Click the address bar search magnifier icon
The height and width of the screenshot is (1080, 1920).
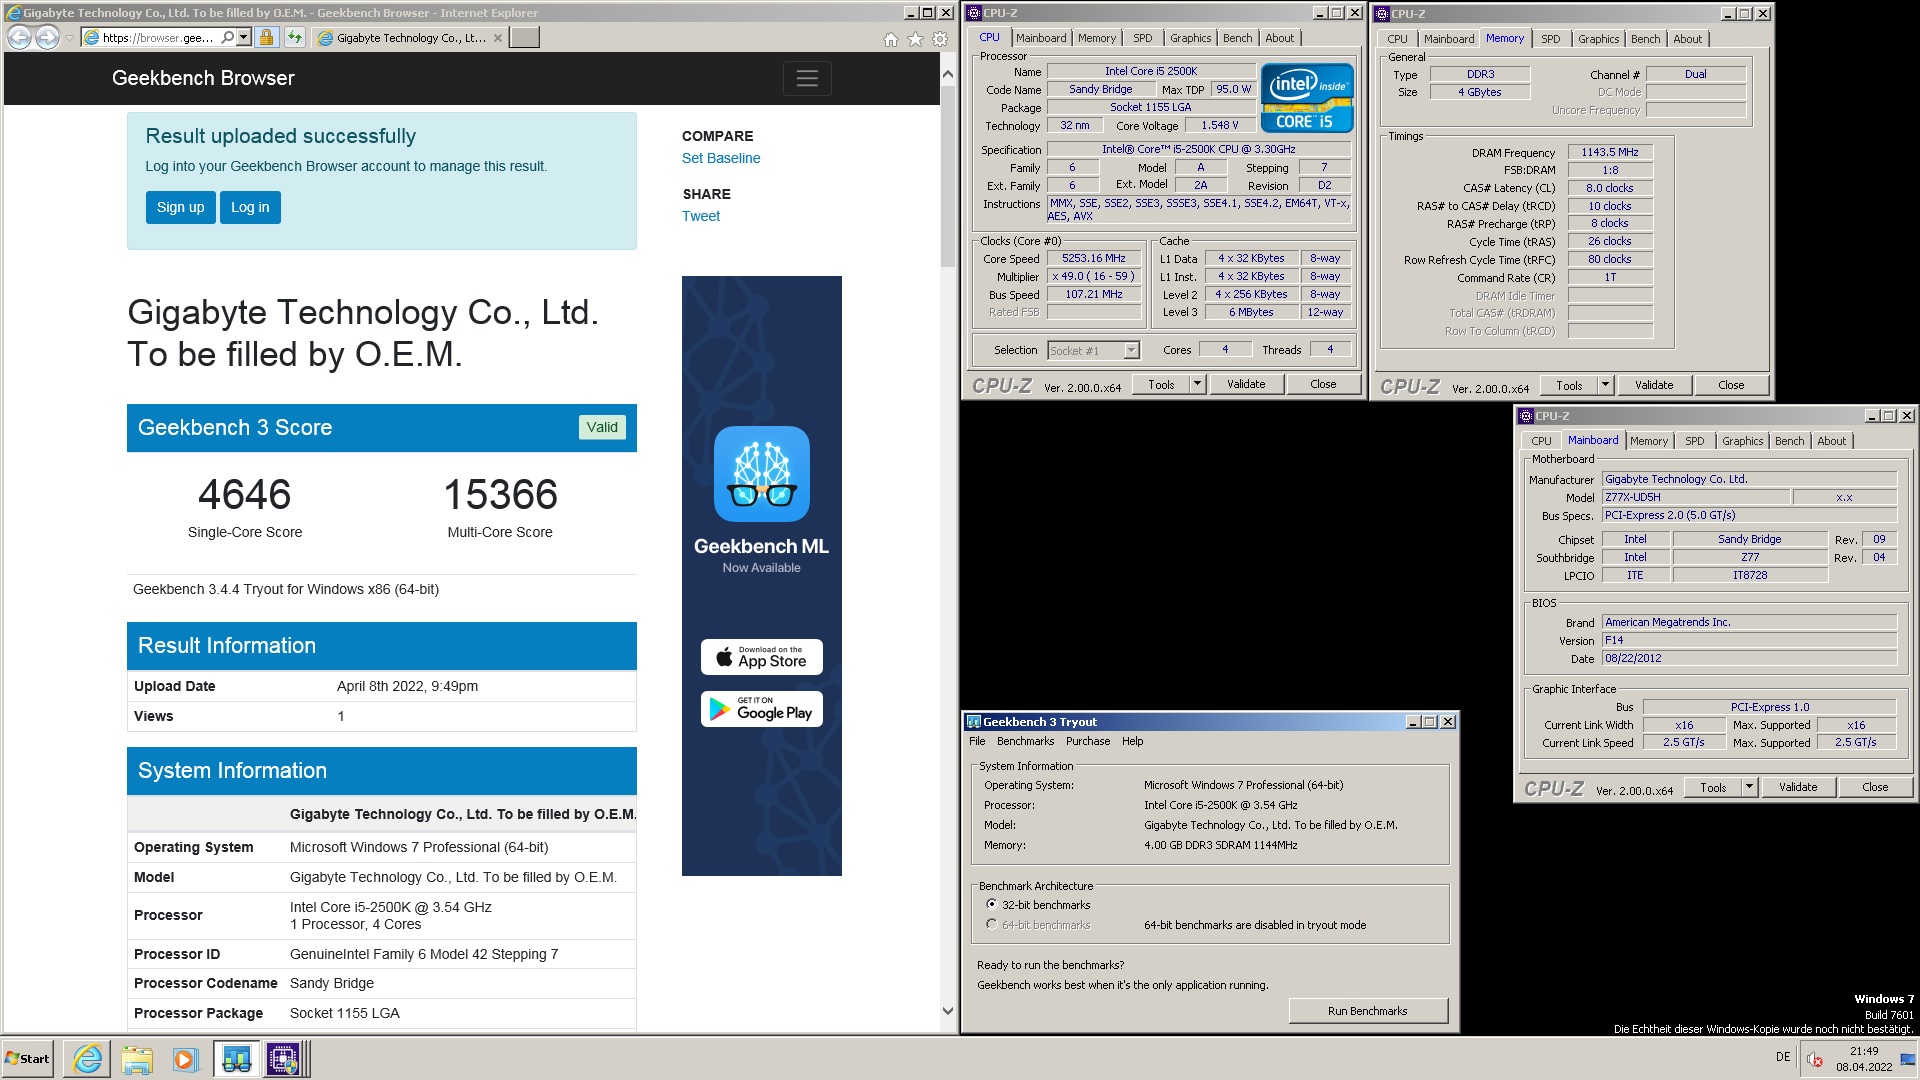[227, 38]
